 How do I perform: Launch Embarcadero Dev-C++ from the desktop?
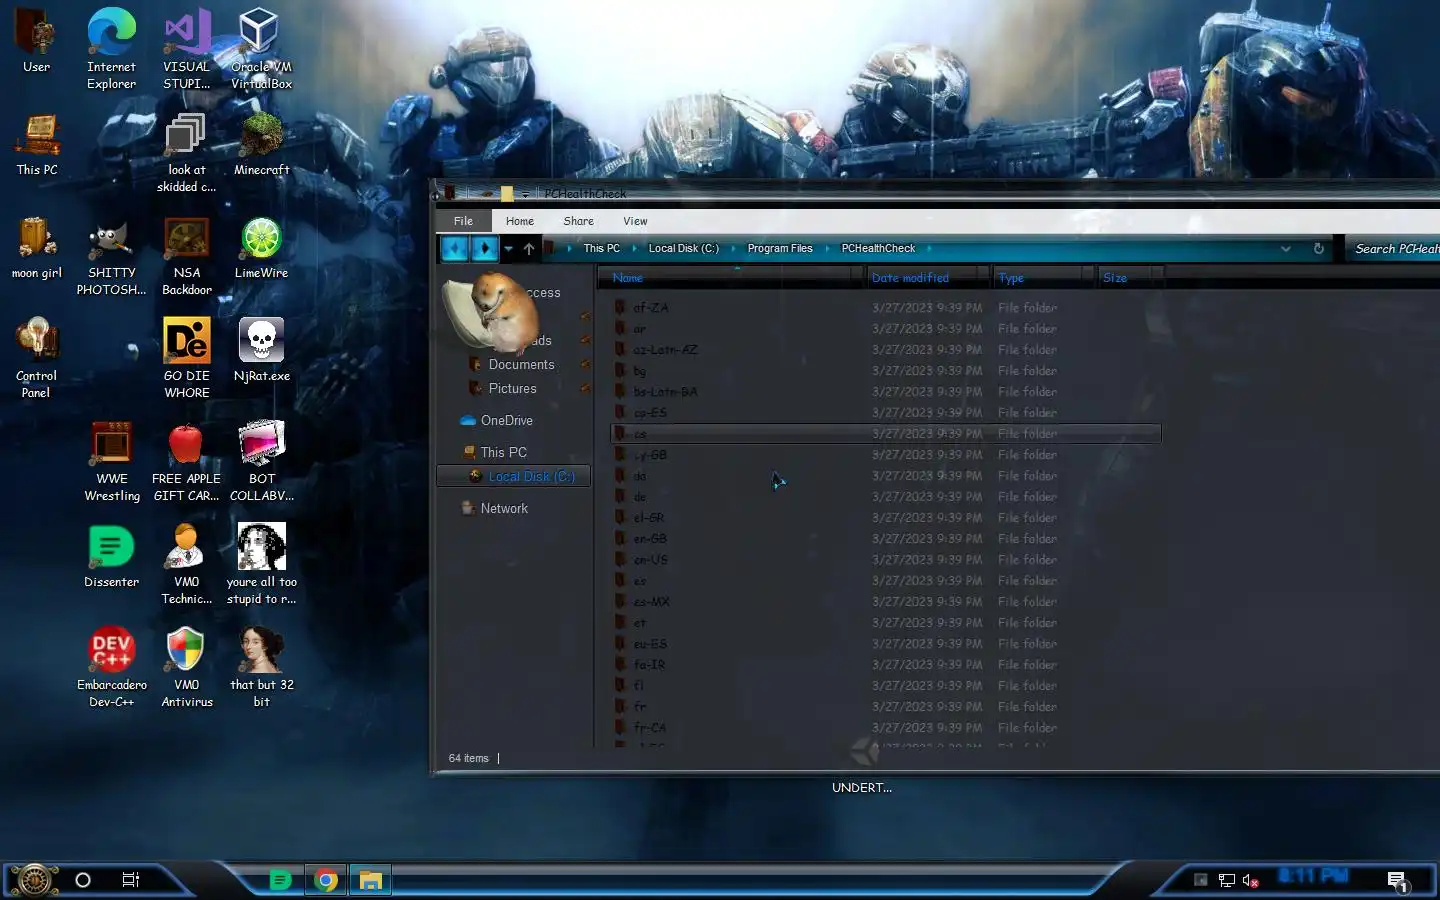(111, 667)
